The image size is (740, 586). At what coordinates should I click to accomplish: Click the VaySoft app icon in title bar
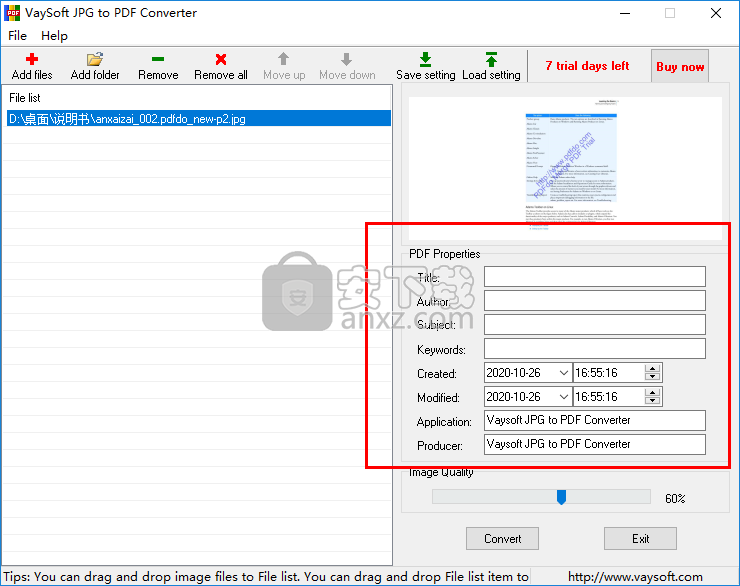(12, 13)
